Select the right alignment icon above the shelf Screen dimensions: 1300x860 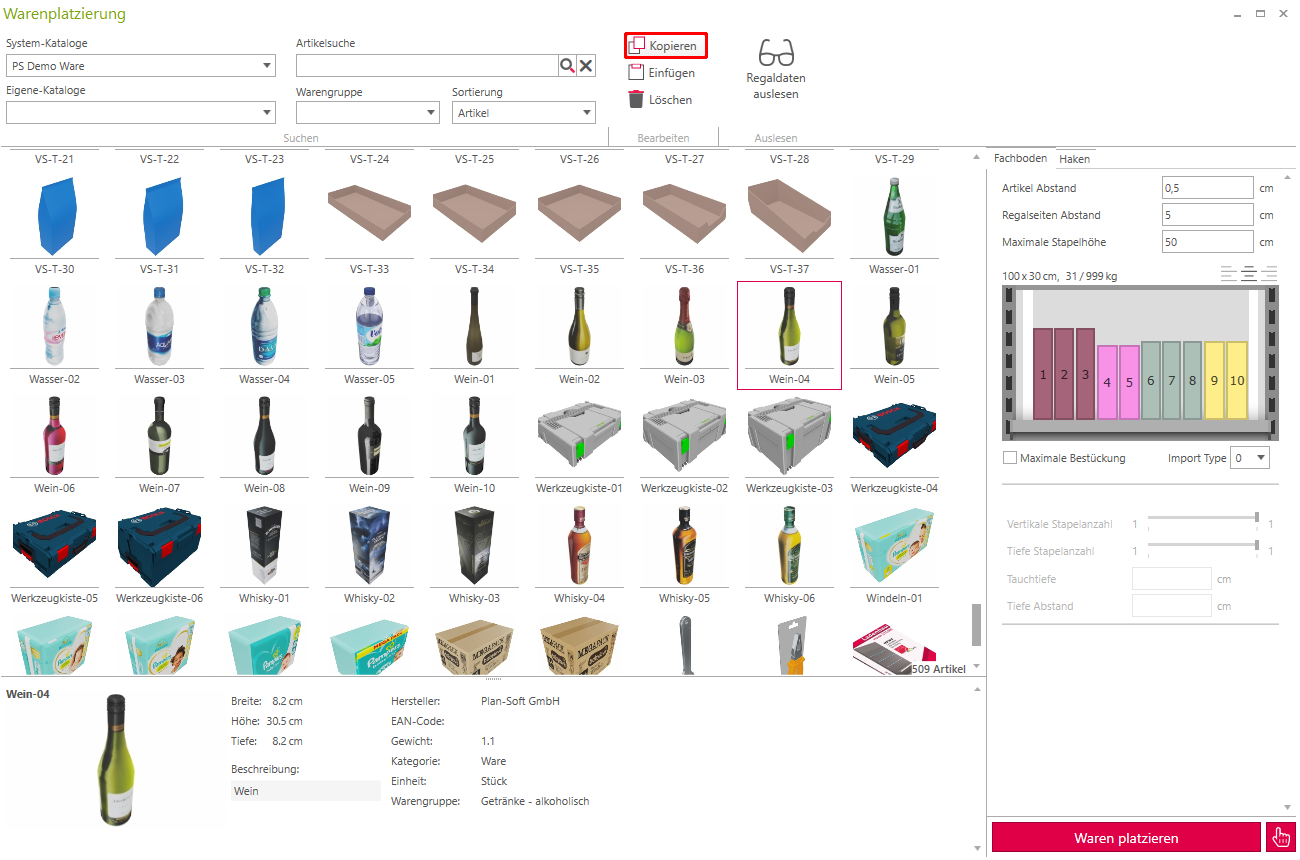click(x=1270, y=274)
